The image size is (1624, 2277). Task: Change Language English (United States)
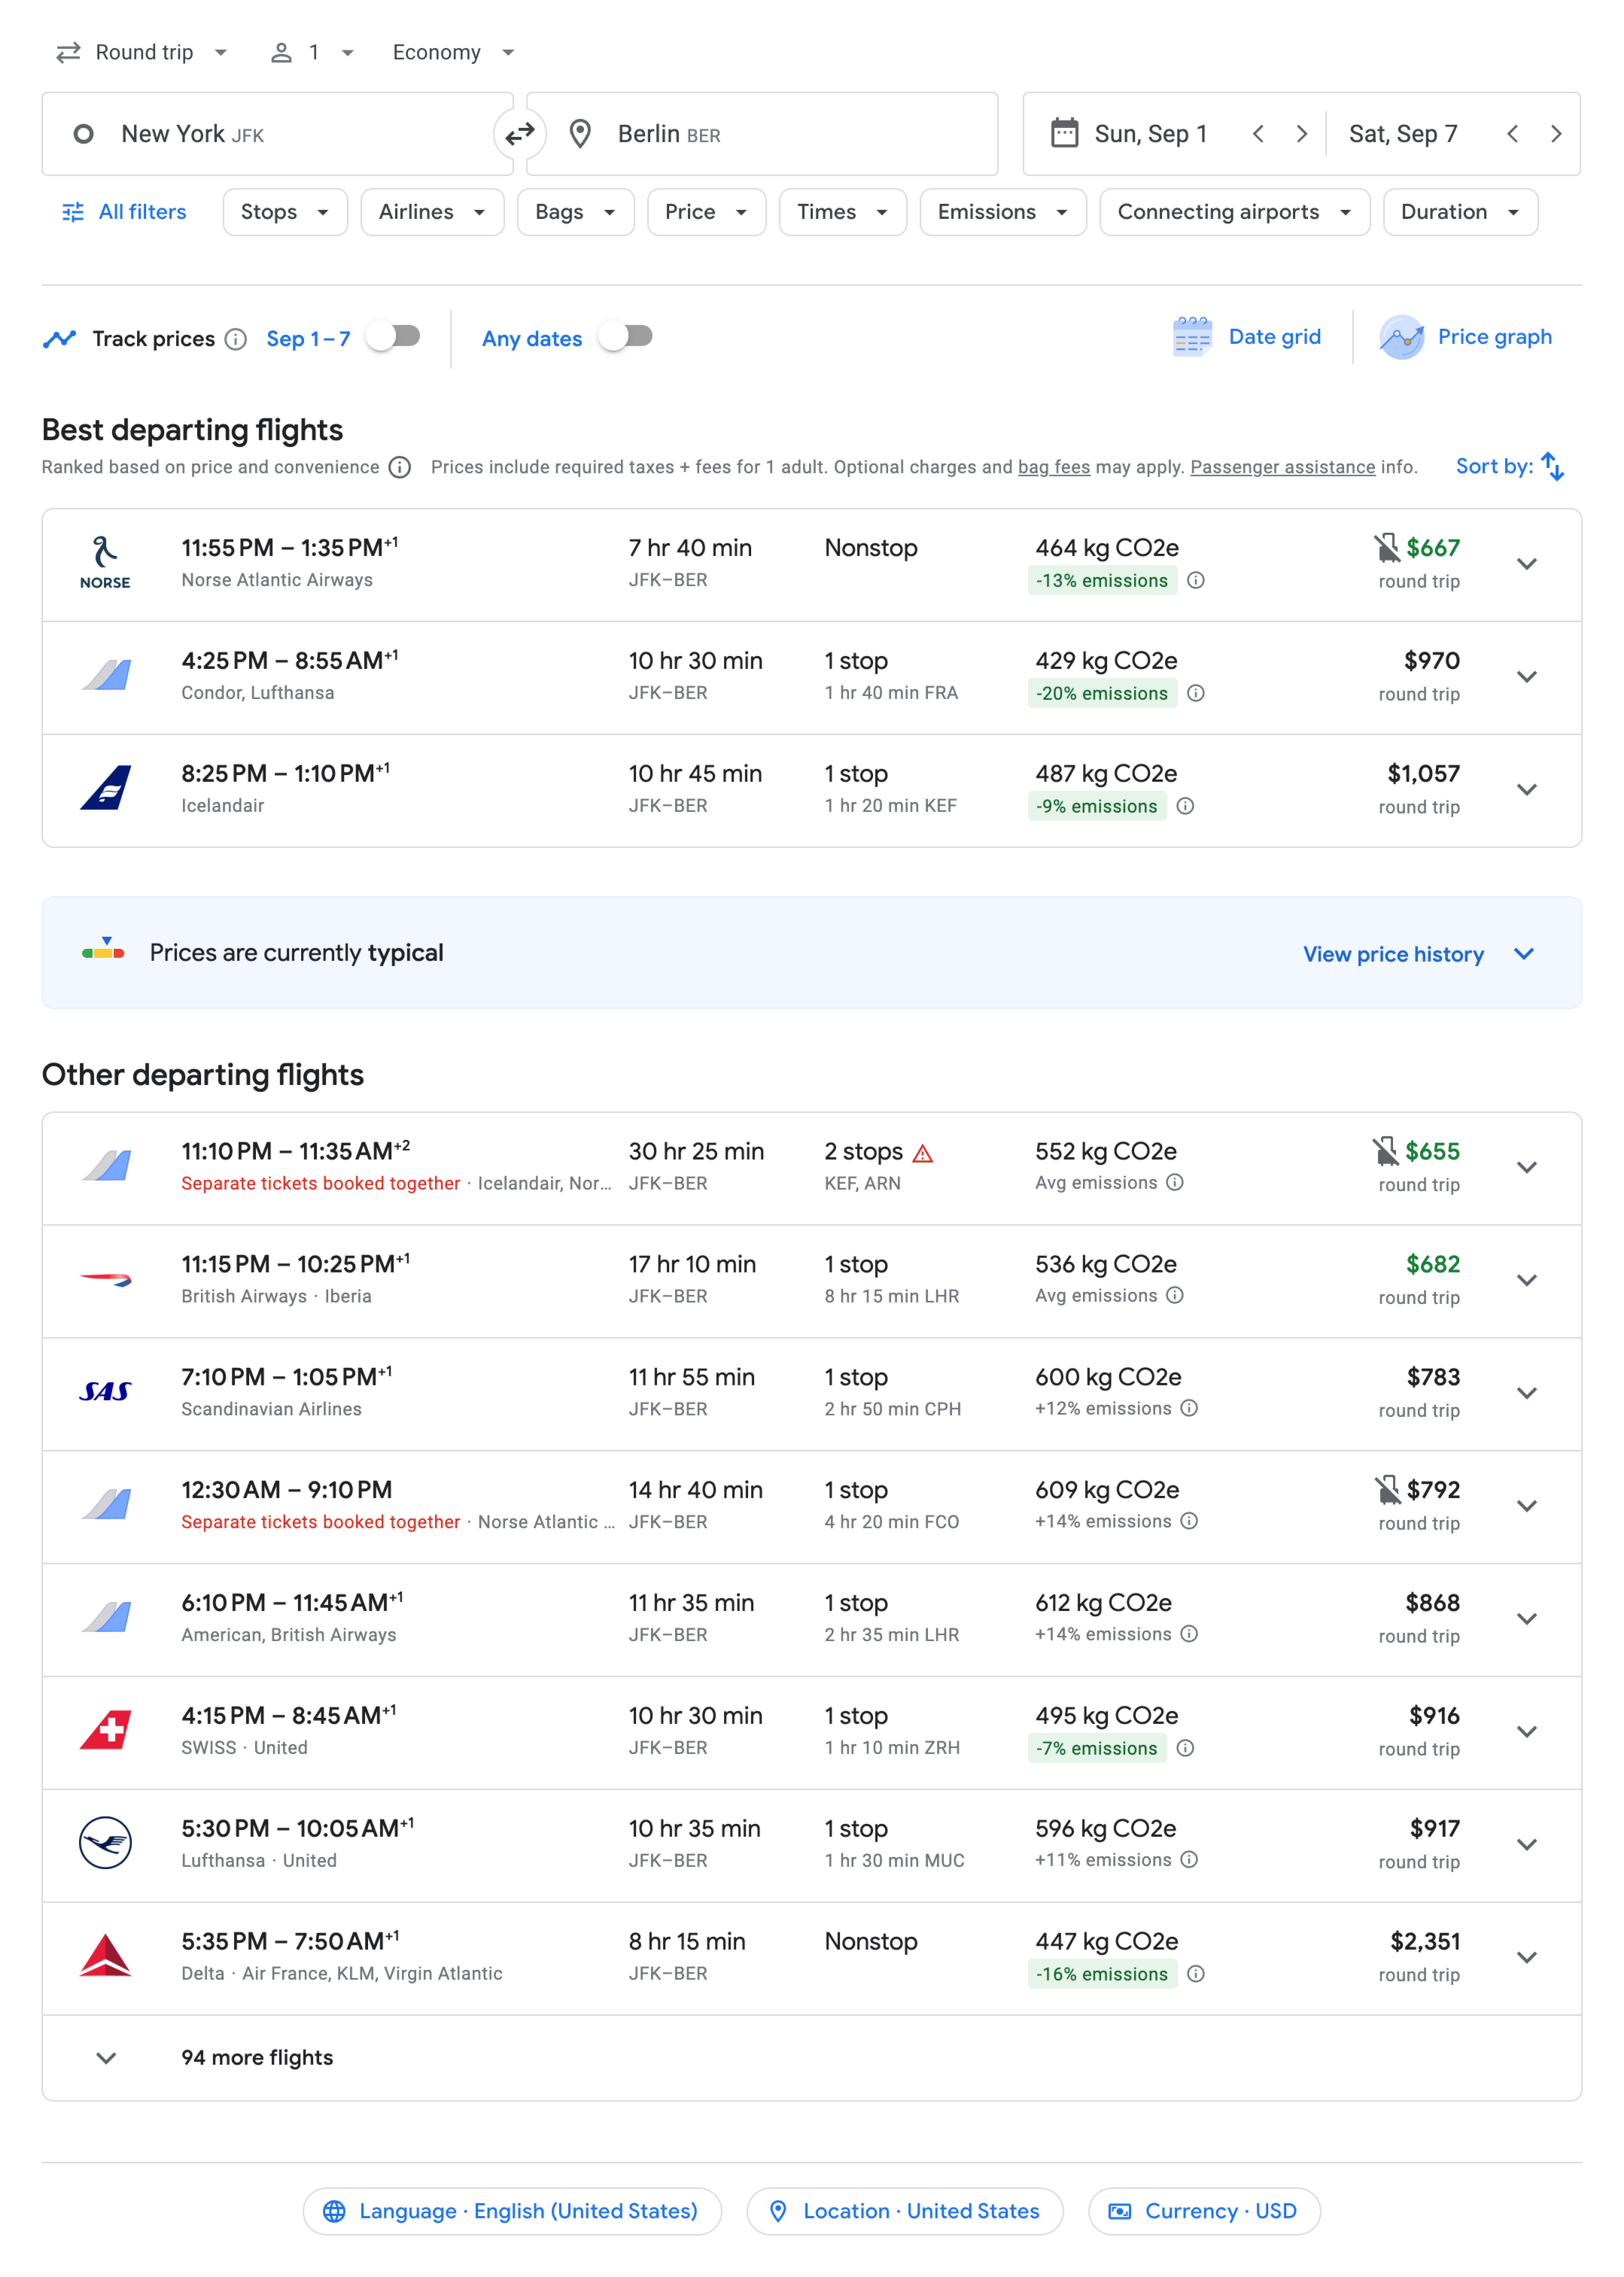(512, 2211)
